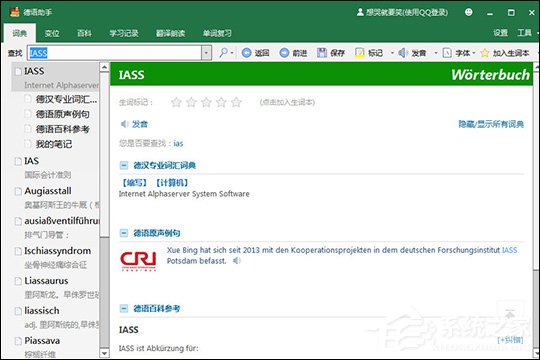Select 德语百科参考 in the sidebar
540x360 pixels.
63,129
